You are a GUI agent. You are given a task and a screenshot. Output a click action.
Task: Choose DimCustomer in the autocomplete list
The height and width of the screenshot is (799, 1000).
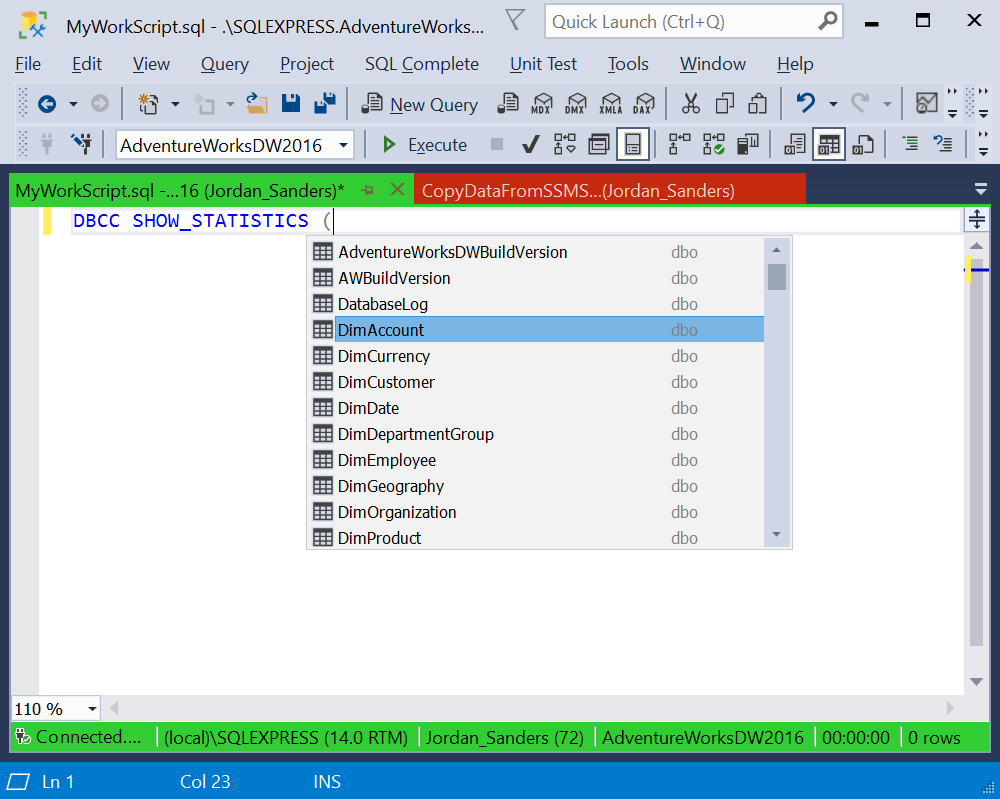(x=536, y=382)
